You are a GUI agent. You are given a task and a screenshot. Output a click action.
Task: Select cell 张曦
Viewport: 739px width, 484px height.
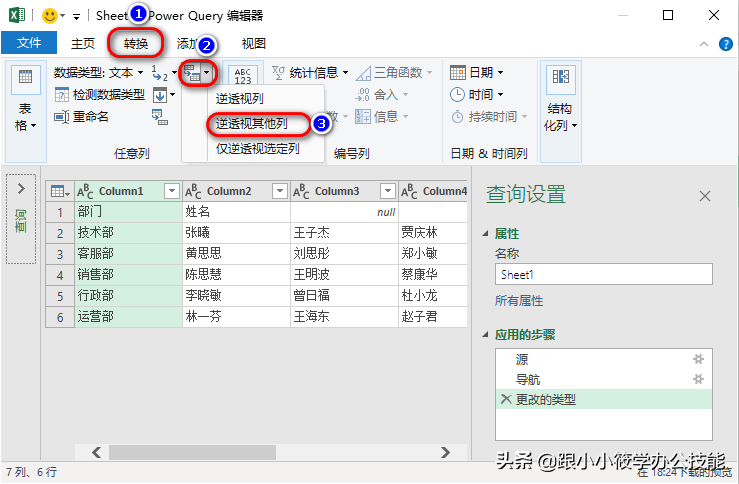pyautogui.click(x=236, y=232)
